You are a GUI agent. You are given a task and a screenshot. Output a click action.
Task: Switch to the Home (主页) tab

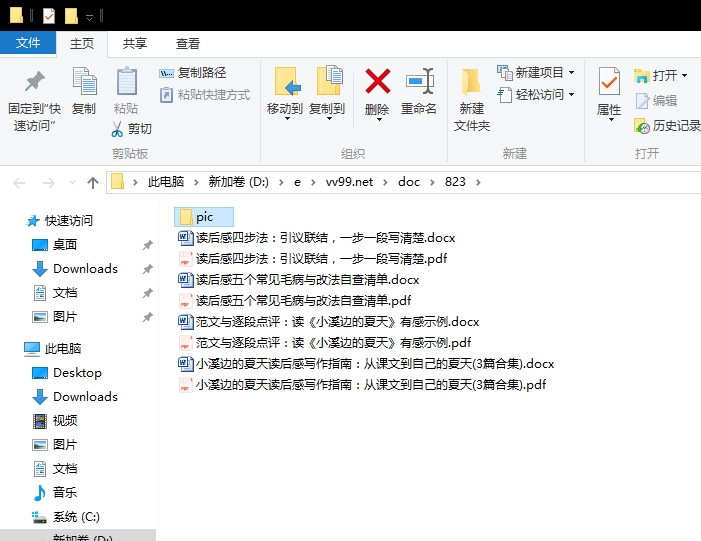tap(82, 44)
